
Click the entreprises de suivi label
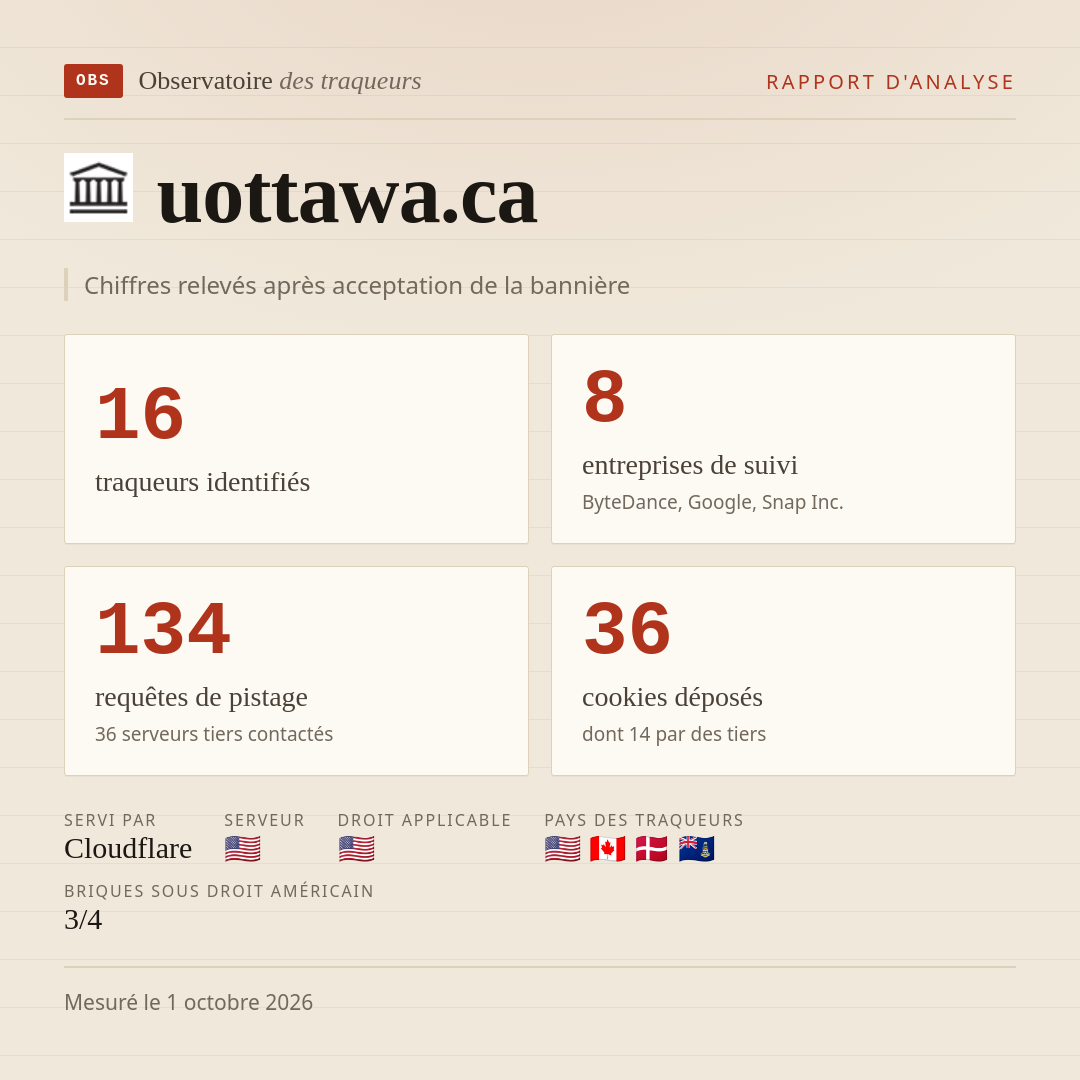689,465
